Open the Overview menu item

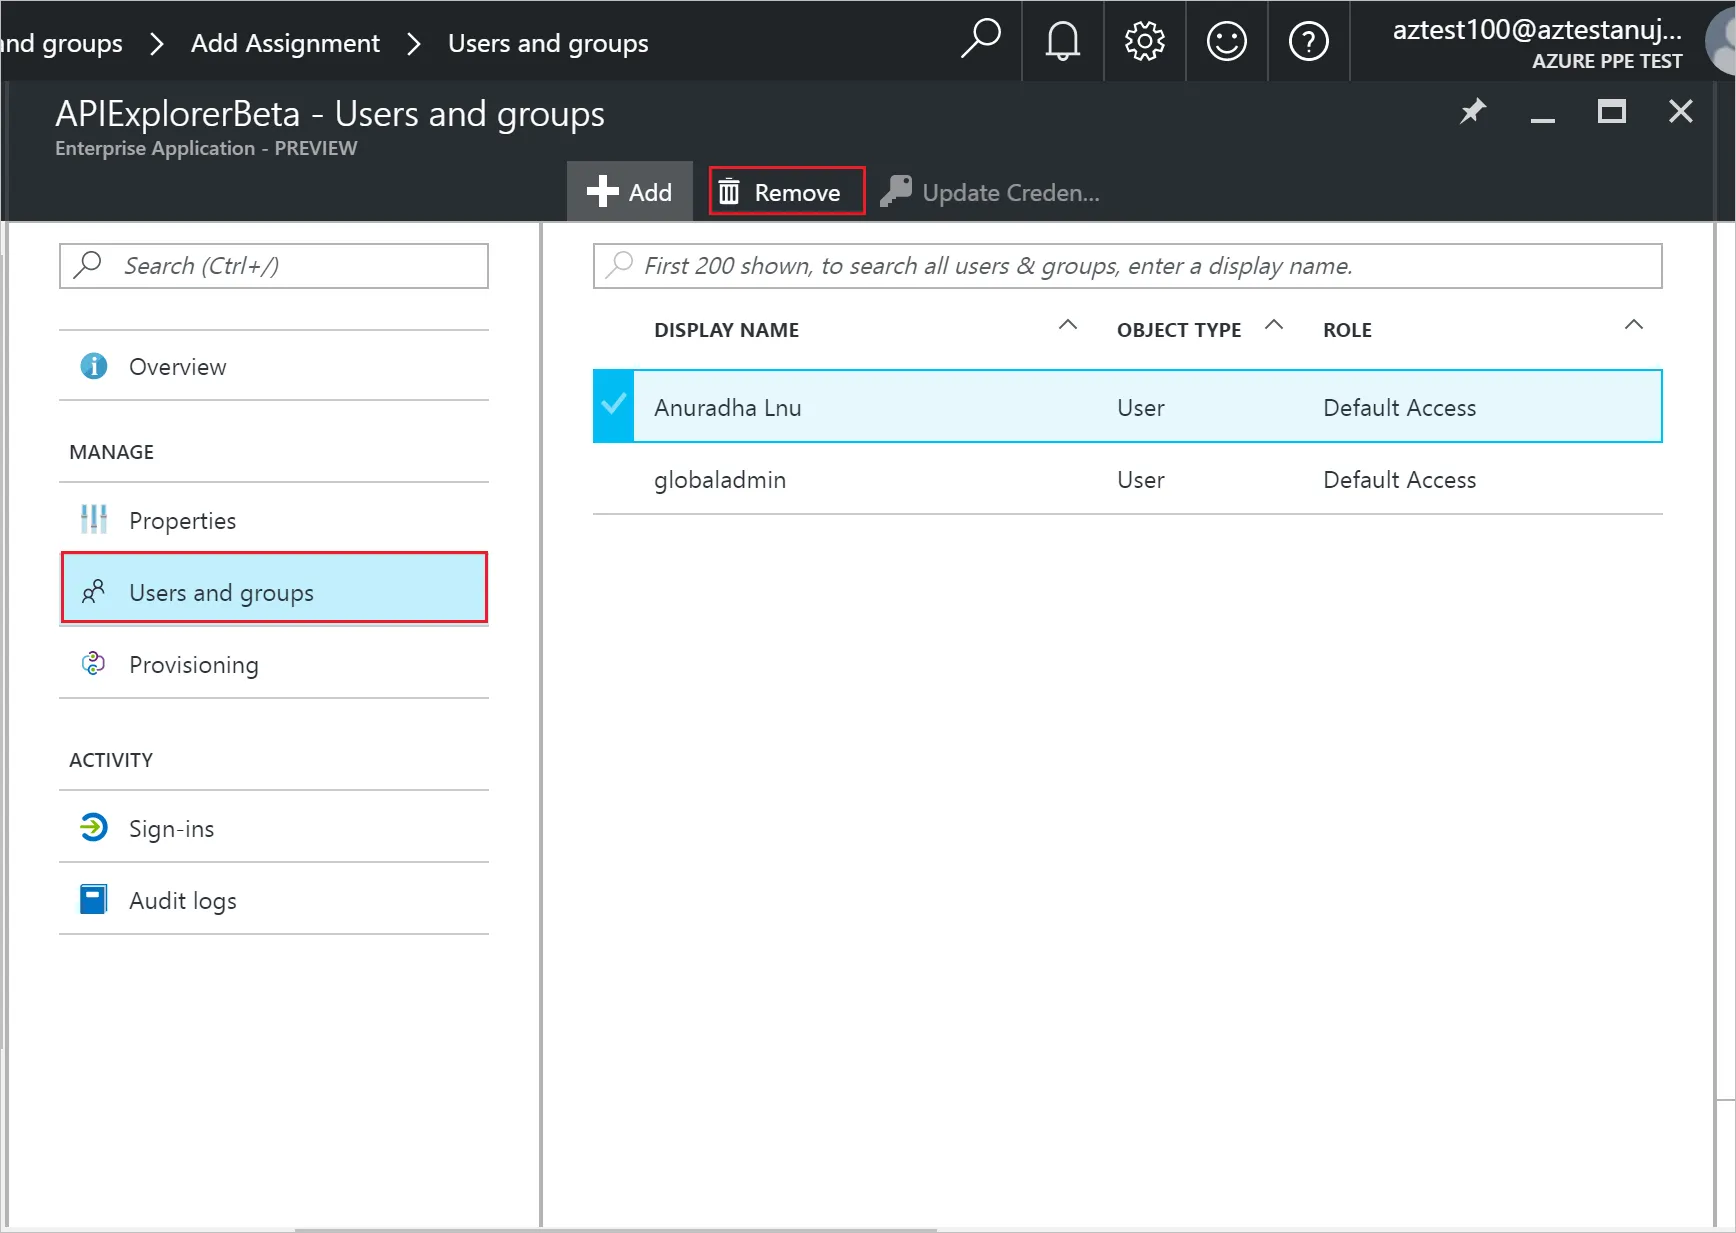(274, 366)
